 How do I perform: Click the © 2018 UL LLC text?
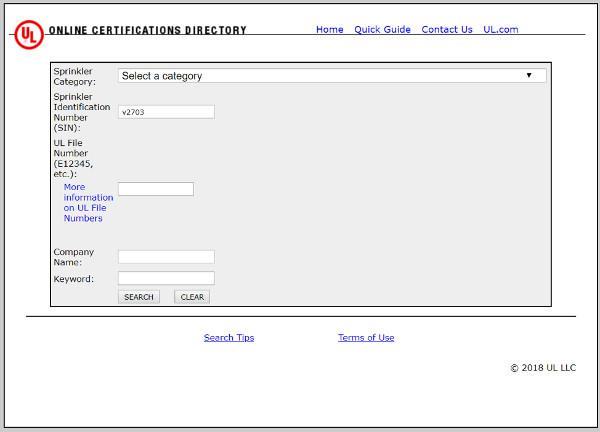[543, 368]
